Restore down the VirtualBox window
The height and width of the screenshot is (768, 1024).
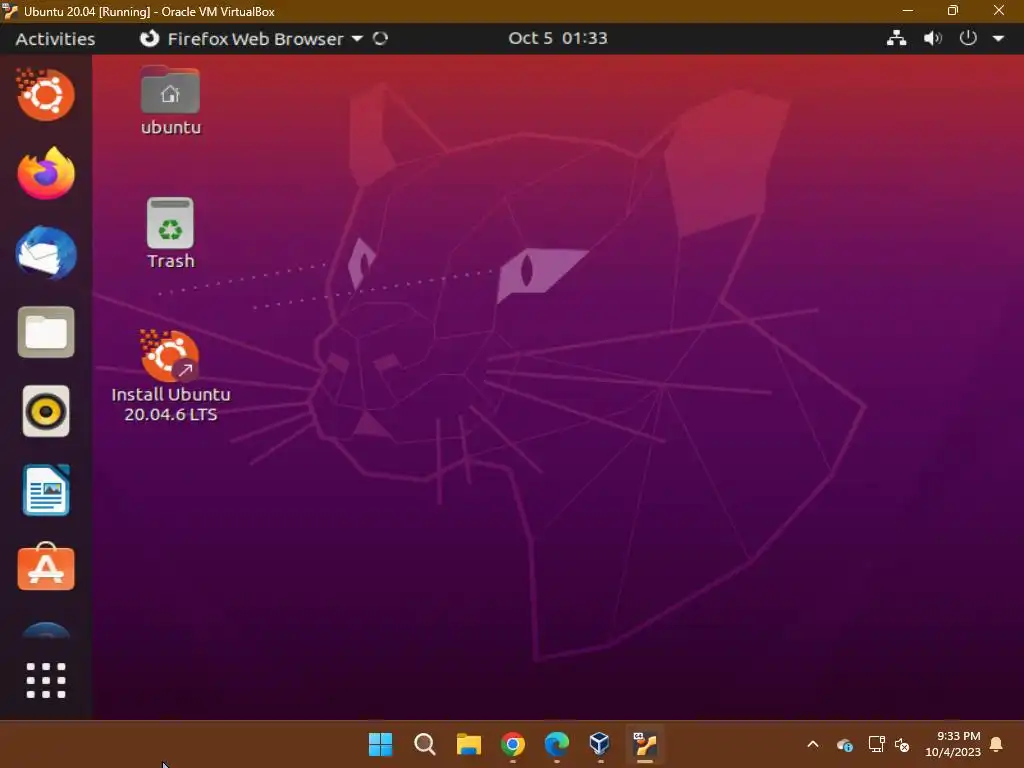953,10
